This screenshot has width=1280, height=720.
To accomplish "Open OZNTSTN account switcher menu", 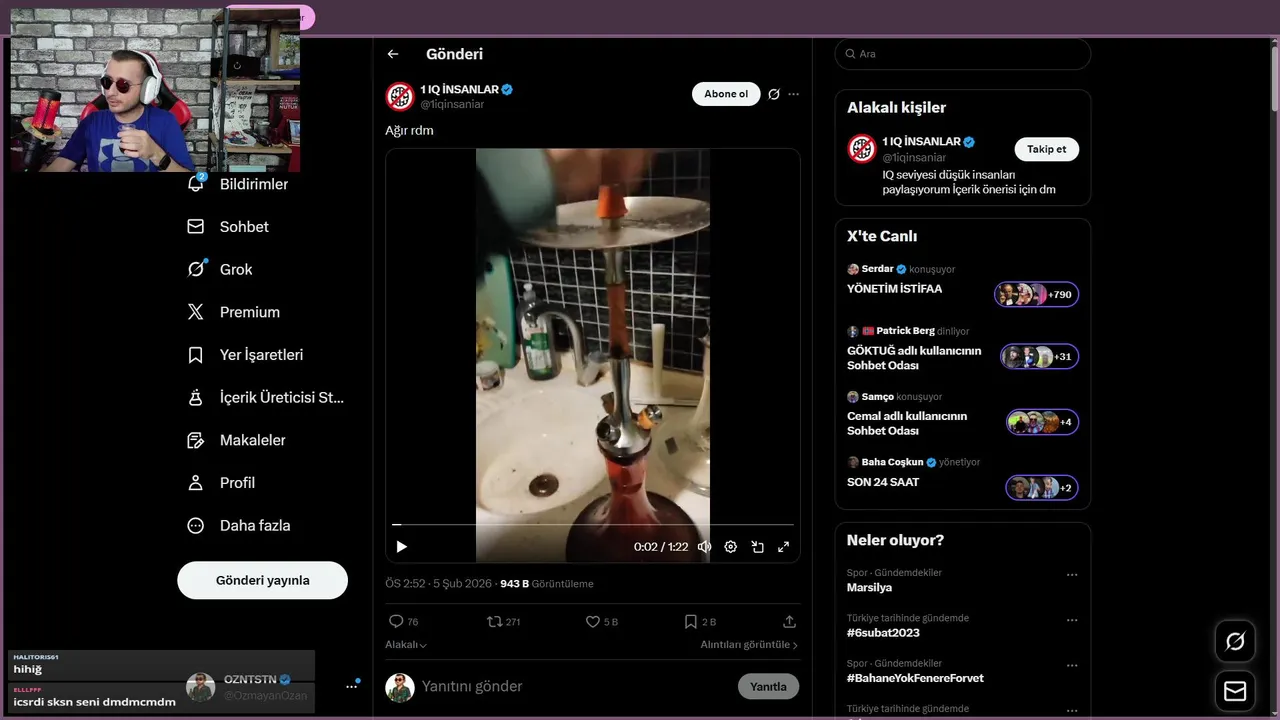I will pyautogui.click(x=351, y=686).
